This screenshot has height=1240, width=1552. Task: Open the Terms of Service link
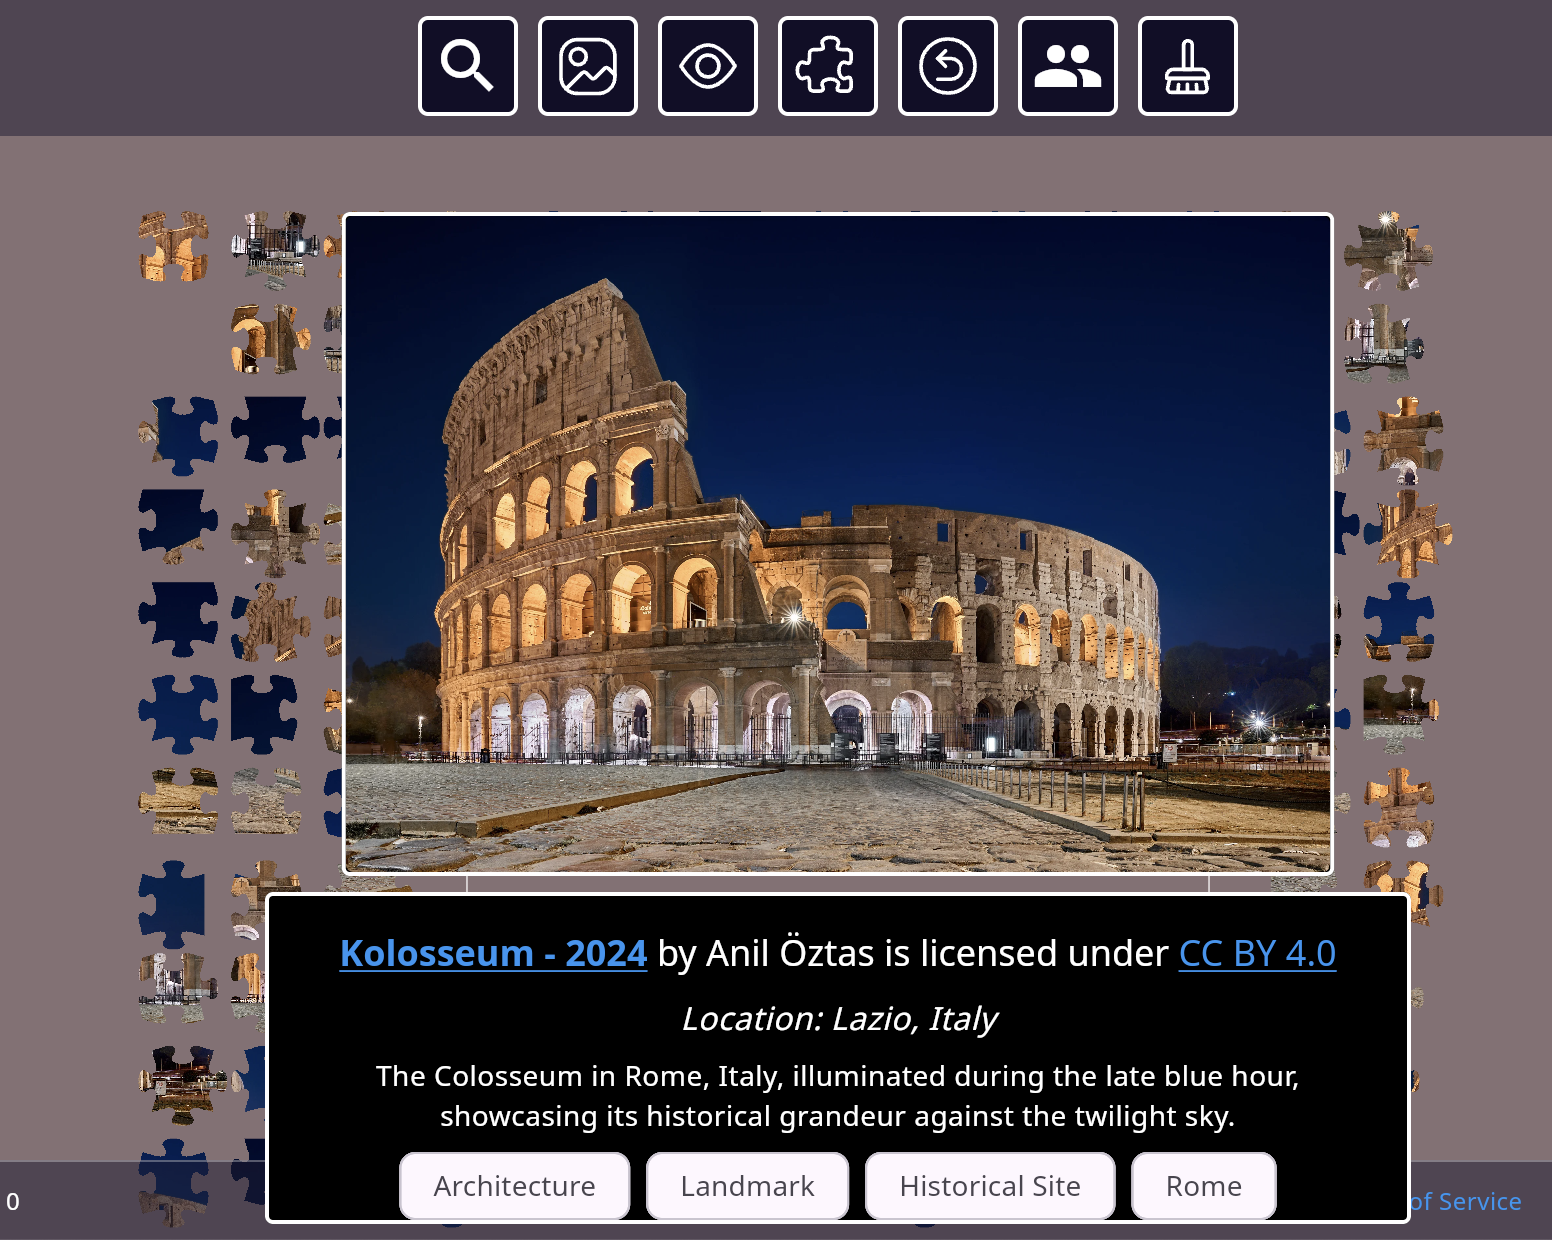coord(1463,1201)
